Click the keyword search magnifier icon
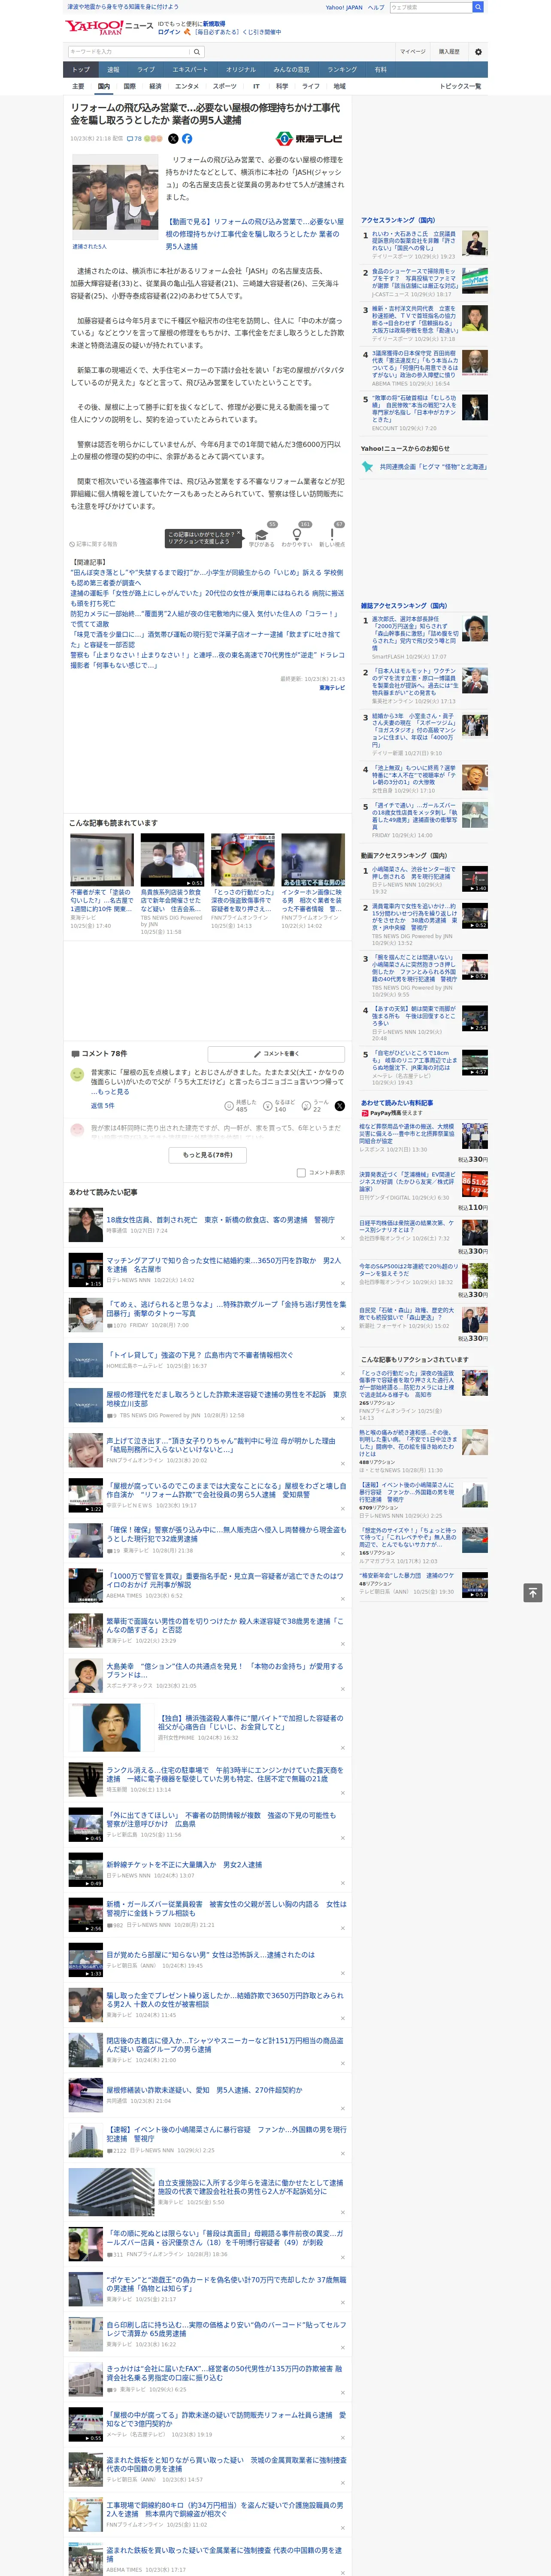This screenshot has height=2576, width=551. tap(197, 51)
